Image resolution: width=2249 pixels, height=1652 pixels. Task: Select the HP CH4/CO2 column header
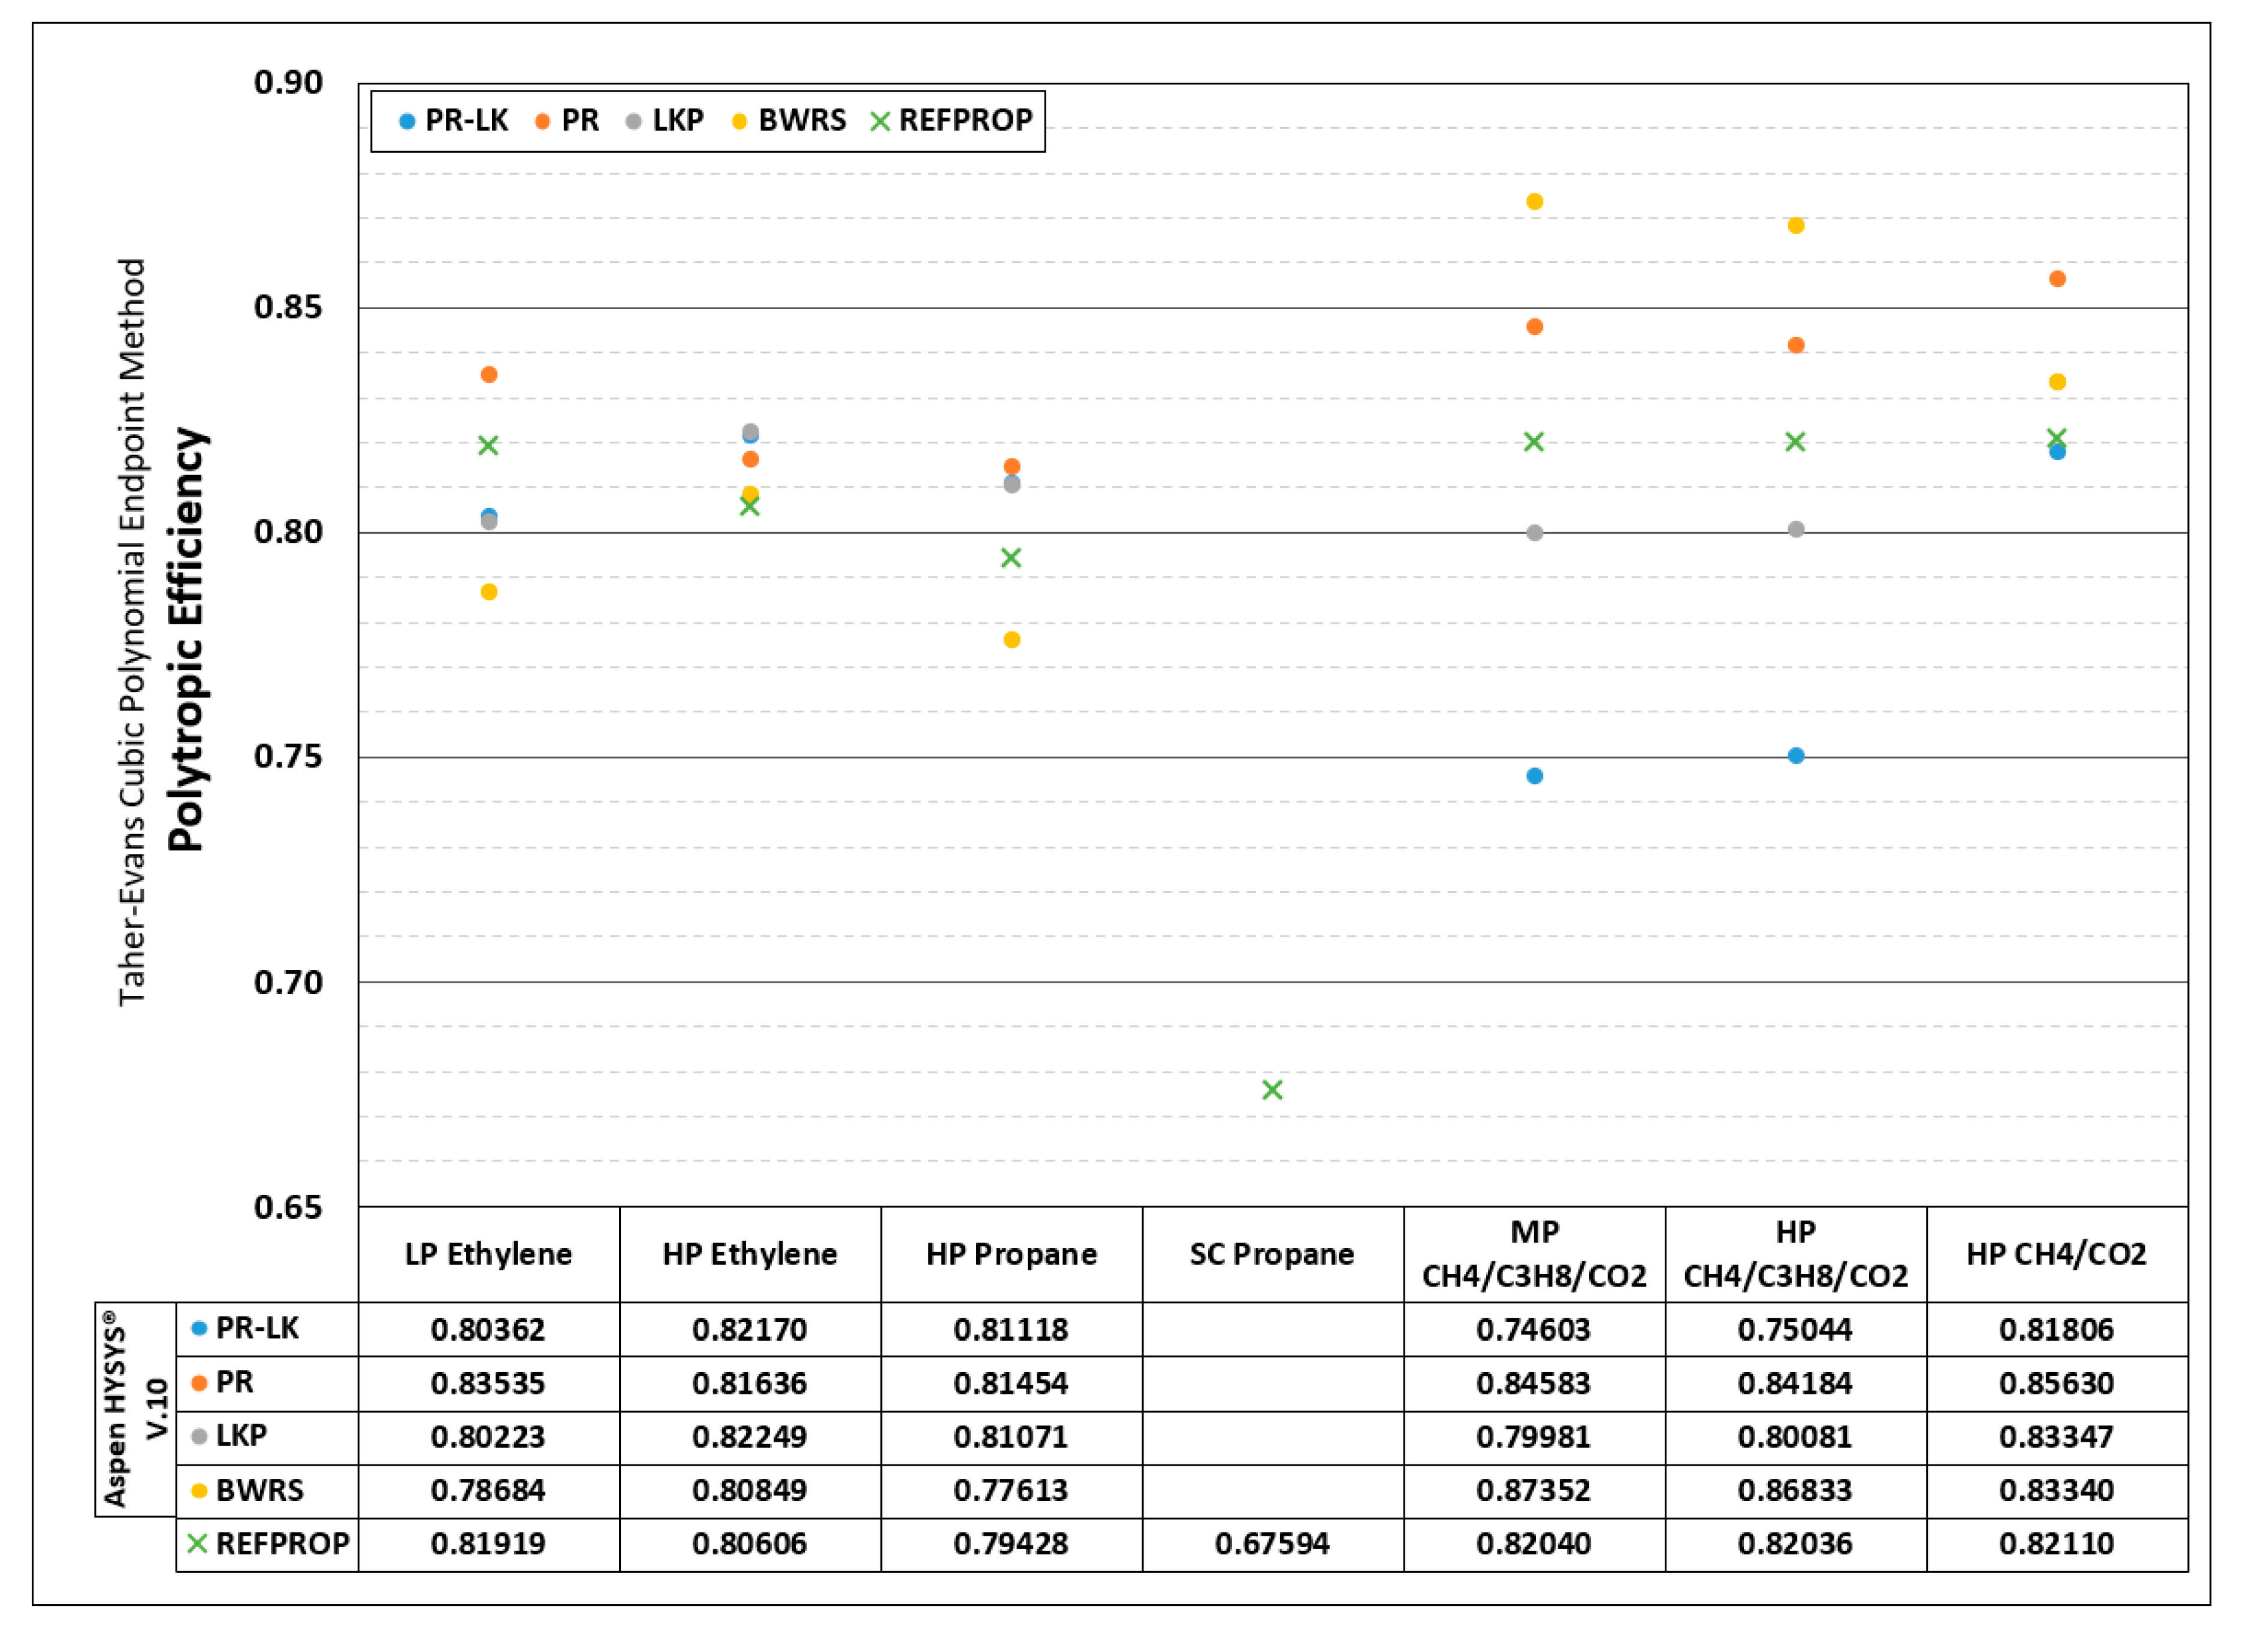[x=2056, y=1254]
